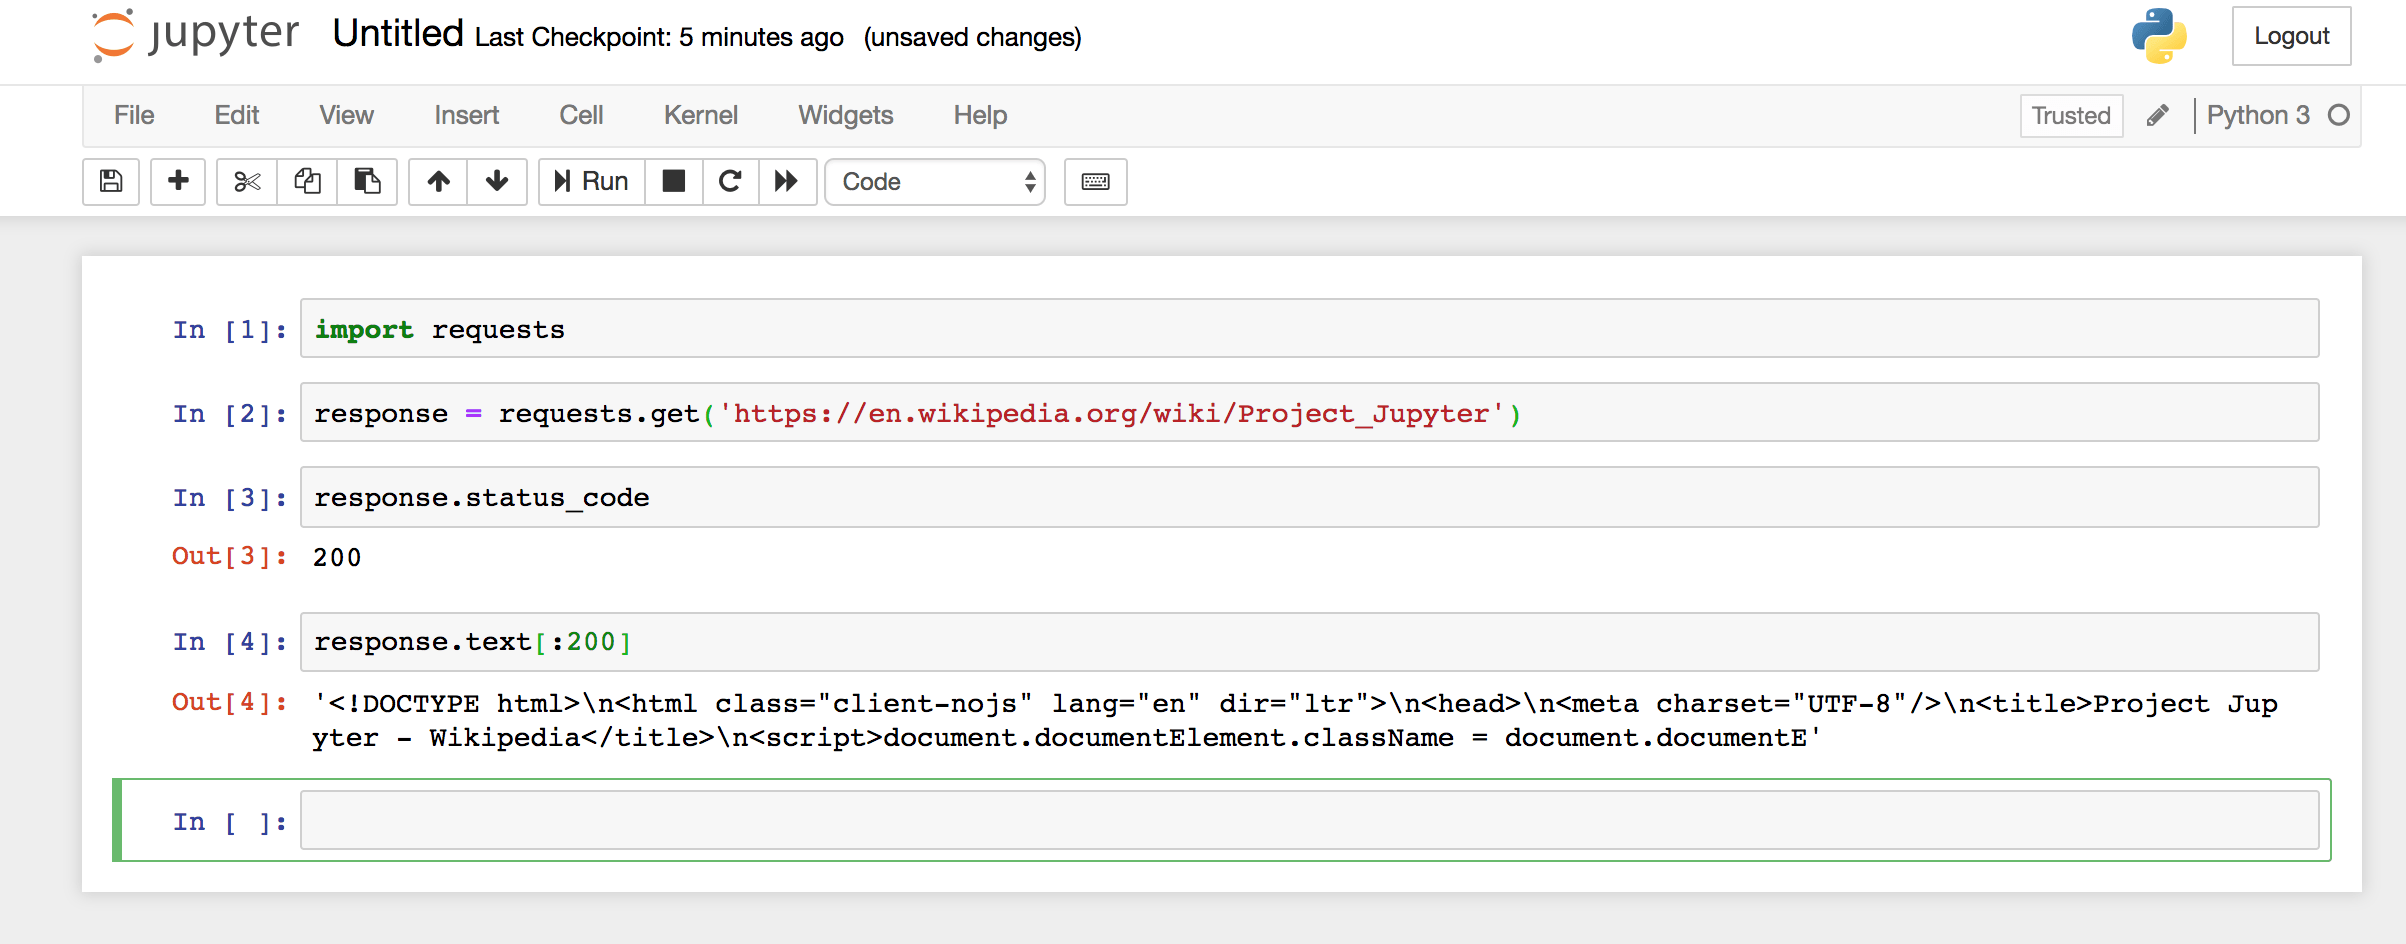Copy selected cells icon

307,181
